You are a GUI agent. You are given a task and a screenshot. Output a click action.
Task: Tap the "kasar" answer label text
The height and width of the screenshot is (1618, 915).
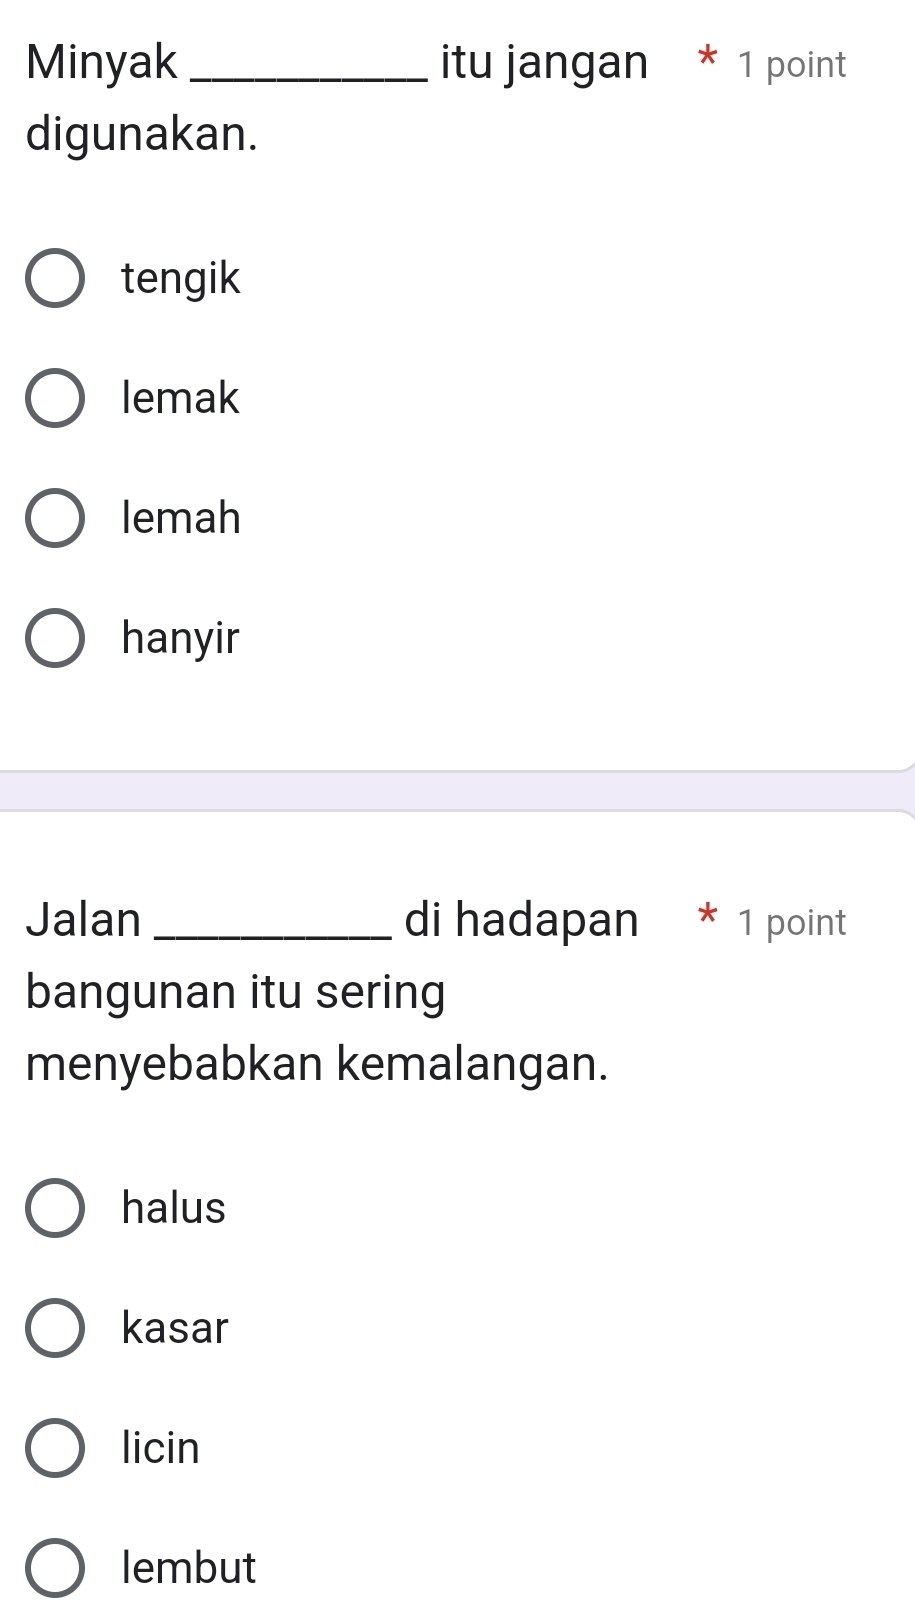point(175,1328)
